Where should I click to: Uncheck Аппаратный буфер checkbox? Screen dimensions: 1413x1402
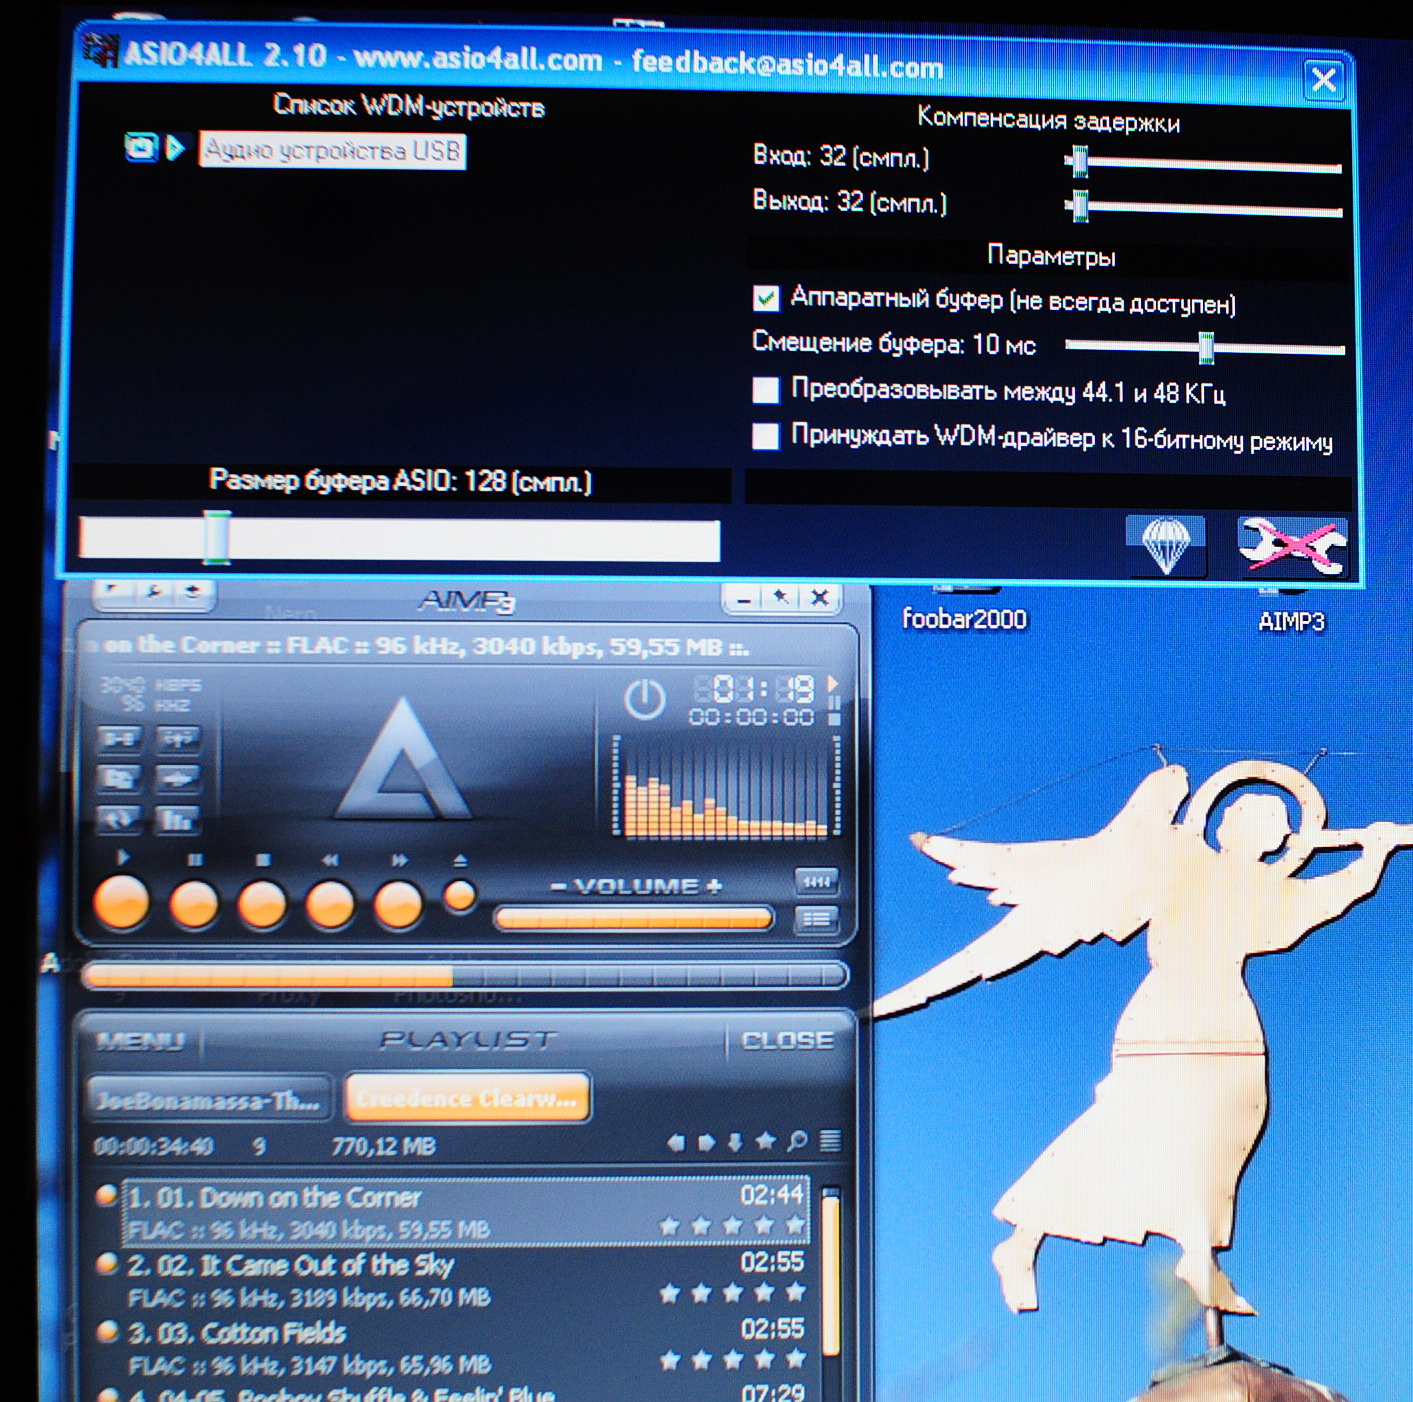click(766, 297)
